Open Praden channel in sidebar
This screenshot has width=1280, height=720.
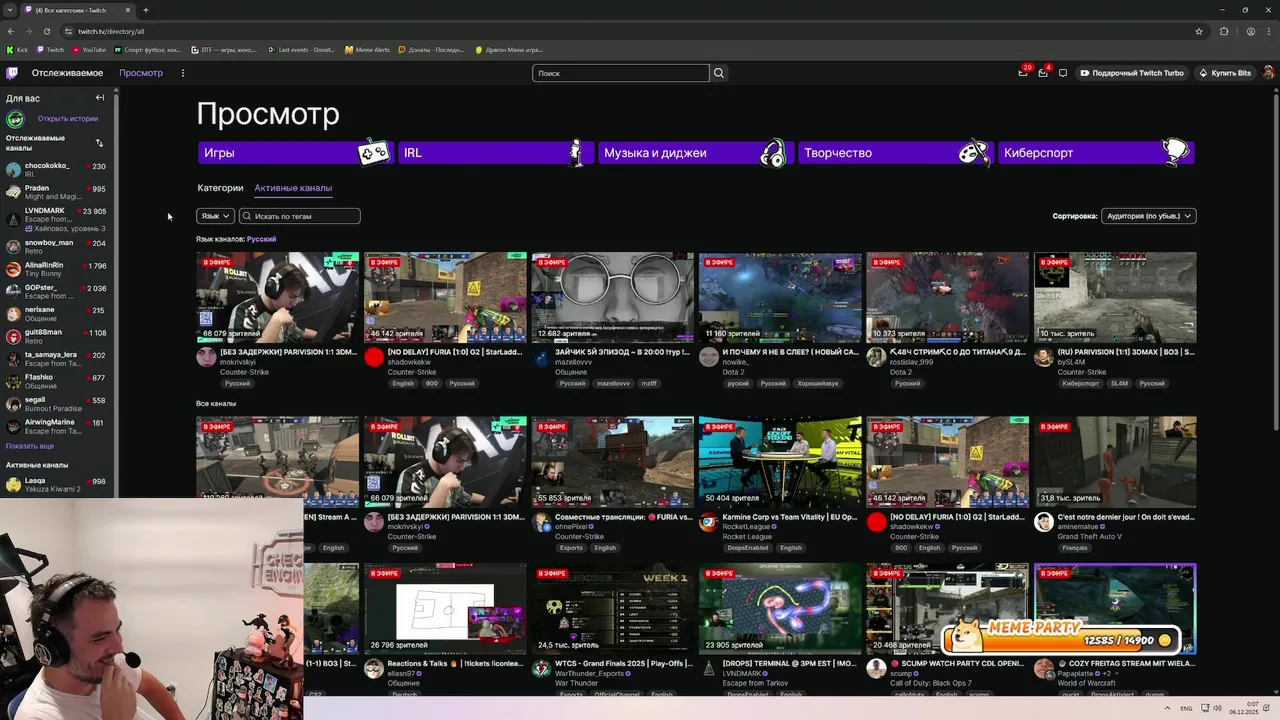click(x=58, y=192)
